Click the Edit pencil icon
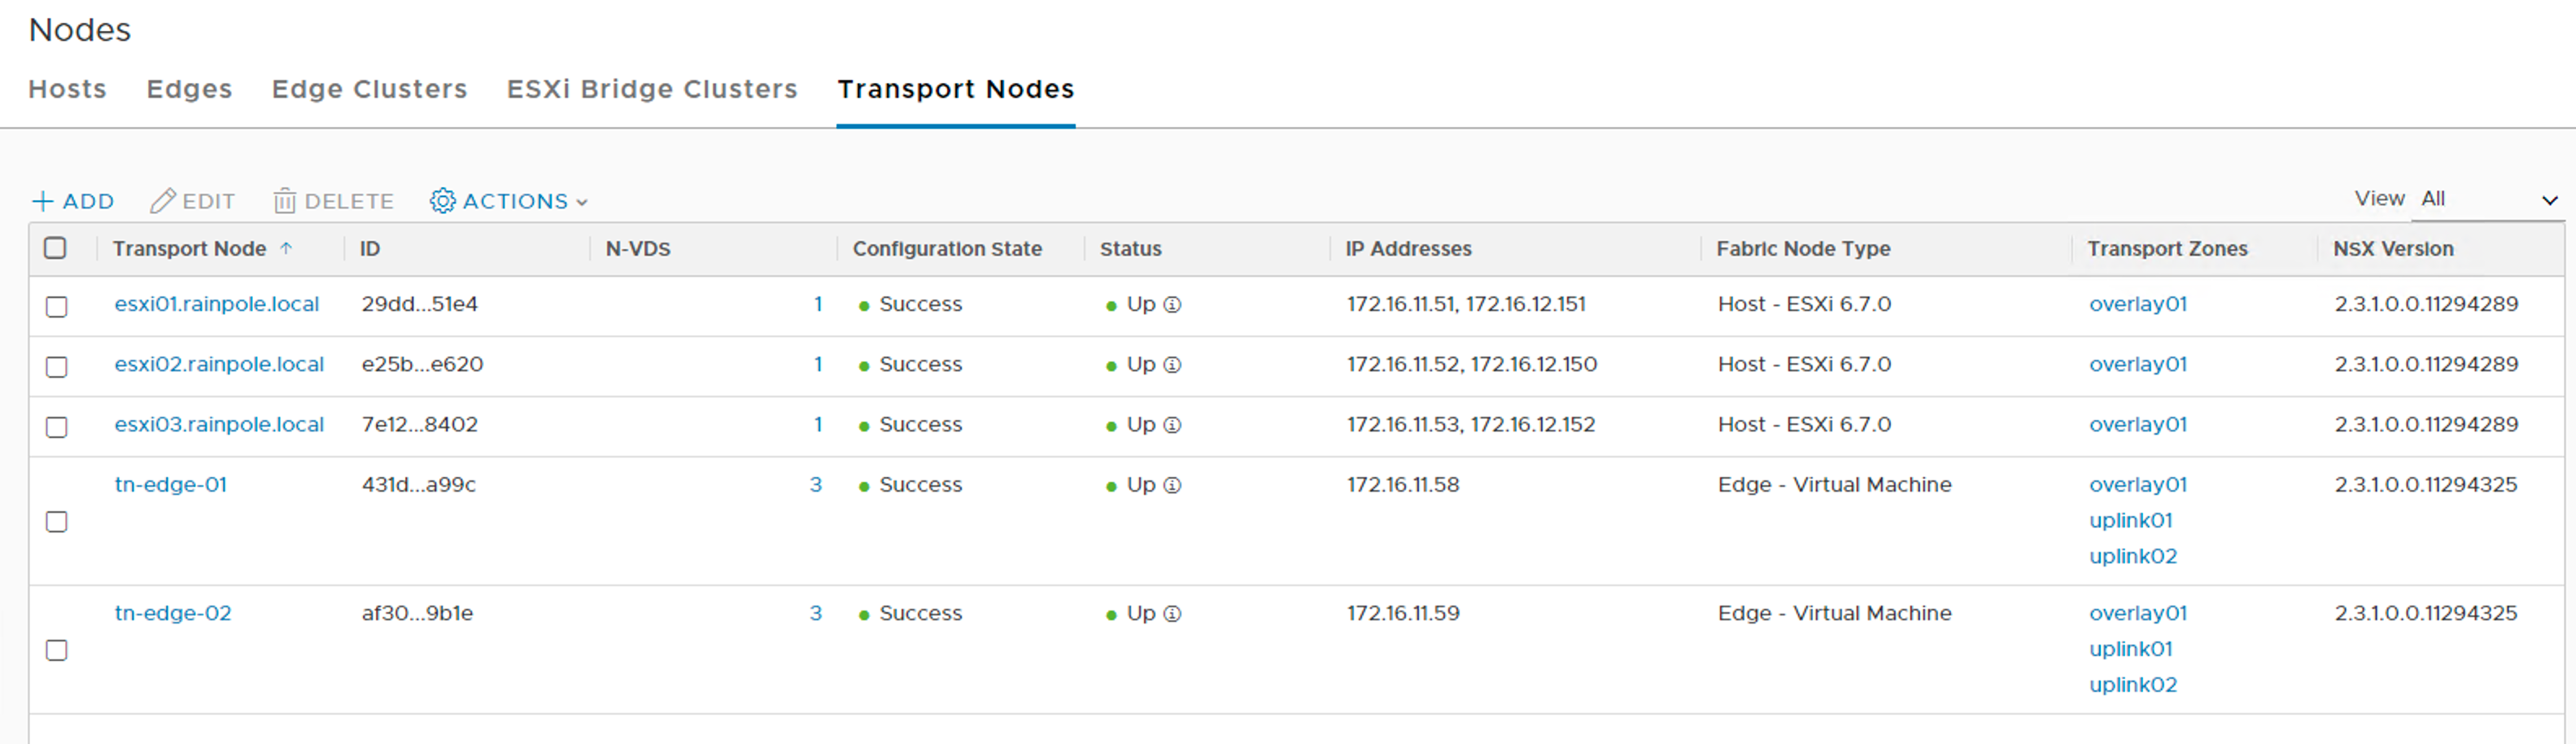 [x=162, y=201]
